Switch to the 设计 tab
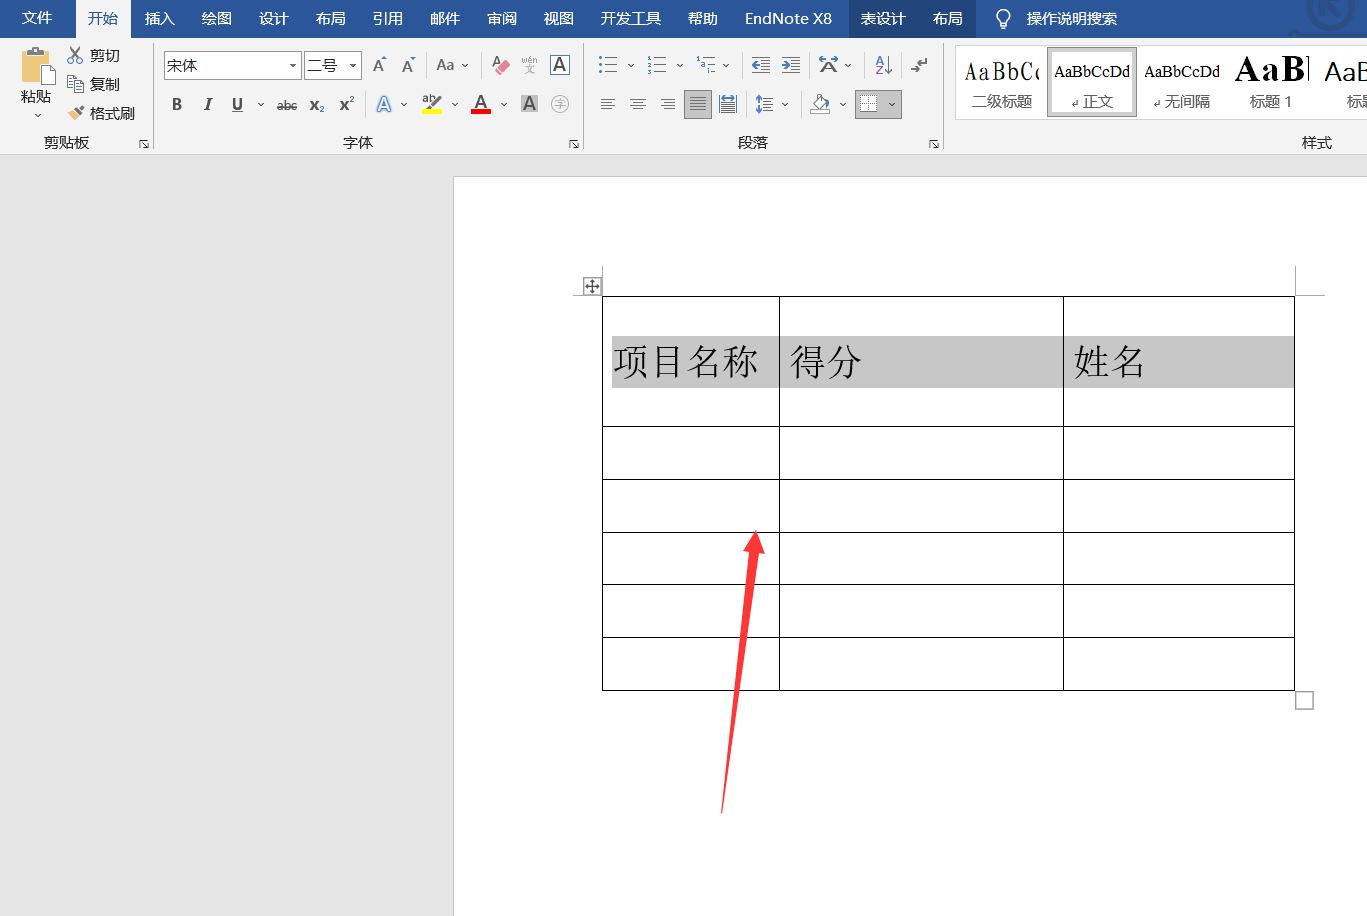The height and width of the screenshot is (916, 1367). (274, 18)
